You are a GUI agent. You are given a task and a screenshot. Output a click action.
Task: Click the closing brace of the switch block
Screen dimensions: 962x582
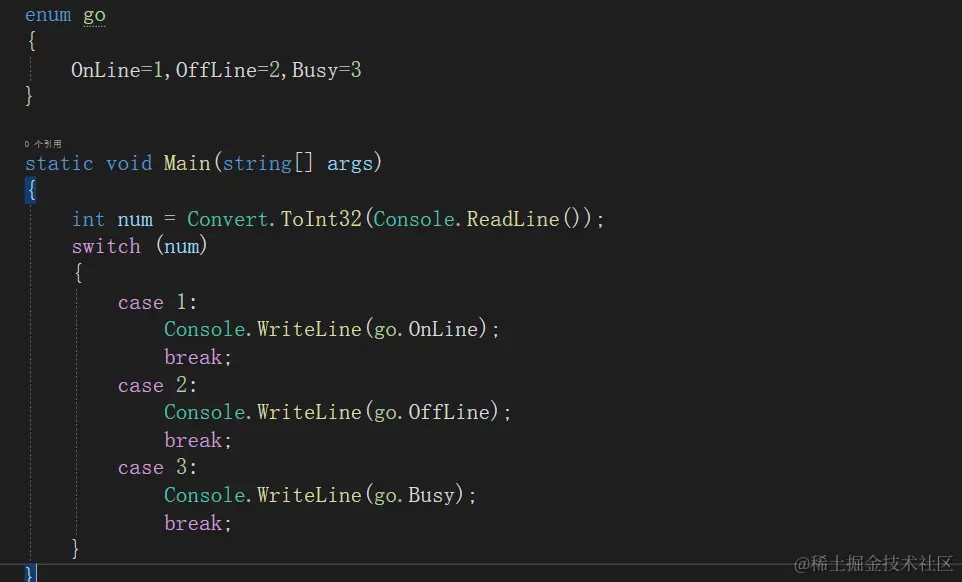[x=75, y=548]
